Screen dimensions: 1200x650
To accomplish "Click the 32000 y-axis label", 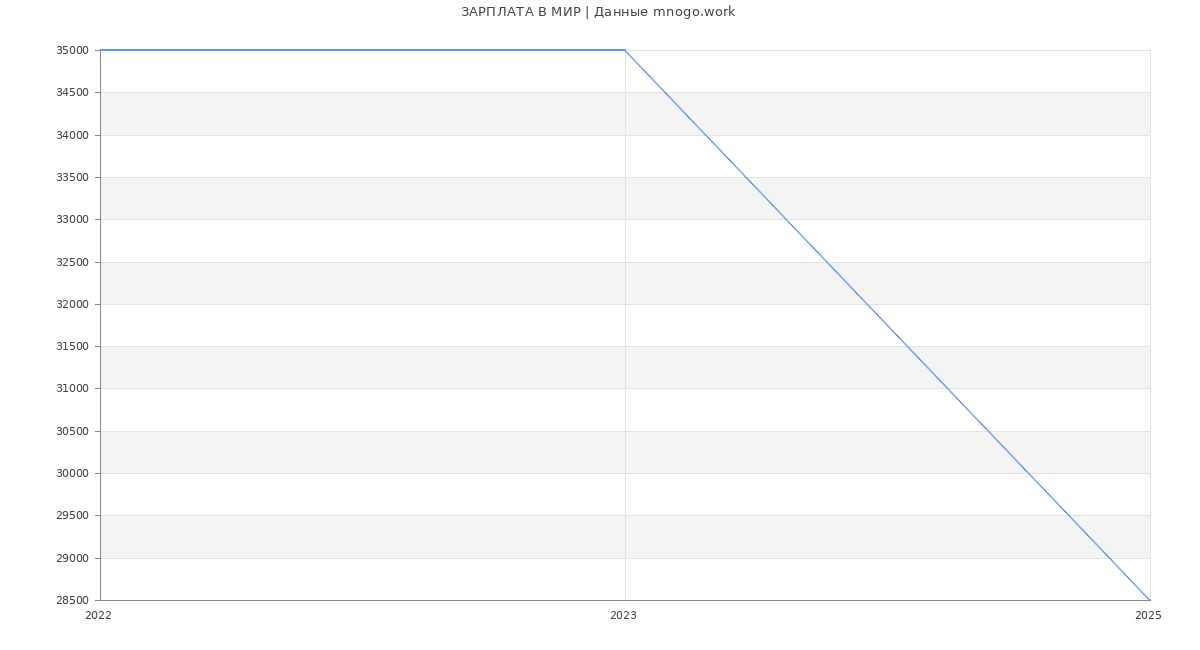I will tap(73, 305).
